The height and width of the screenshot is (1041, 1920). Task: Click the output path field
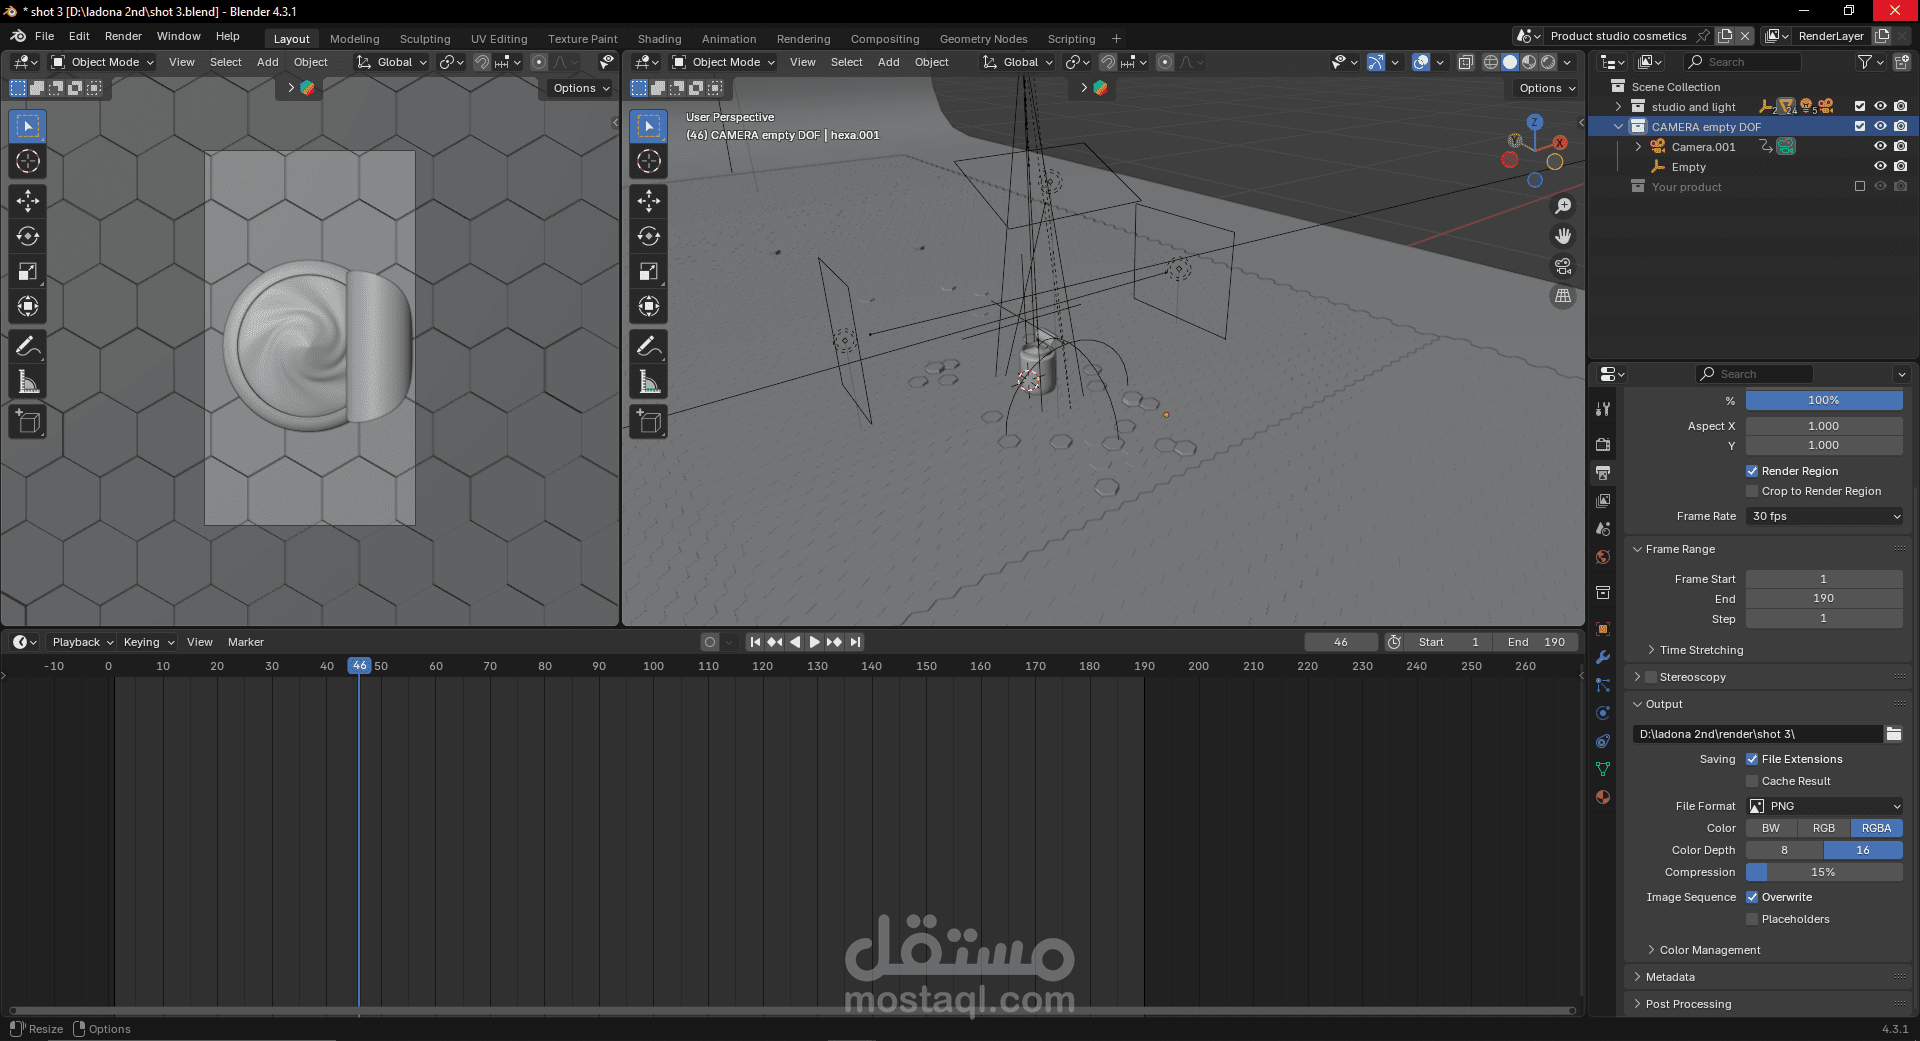[1758, 734]
